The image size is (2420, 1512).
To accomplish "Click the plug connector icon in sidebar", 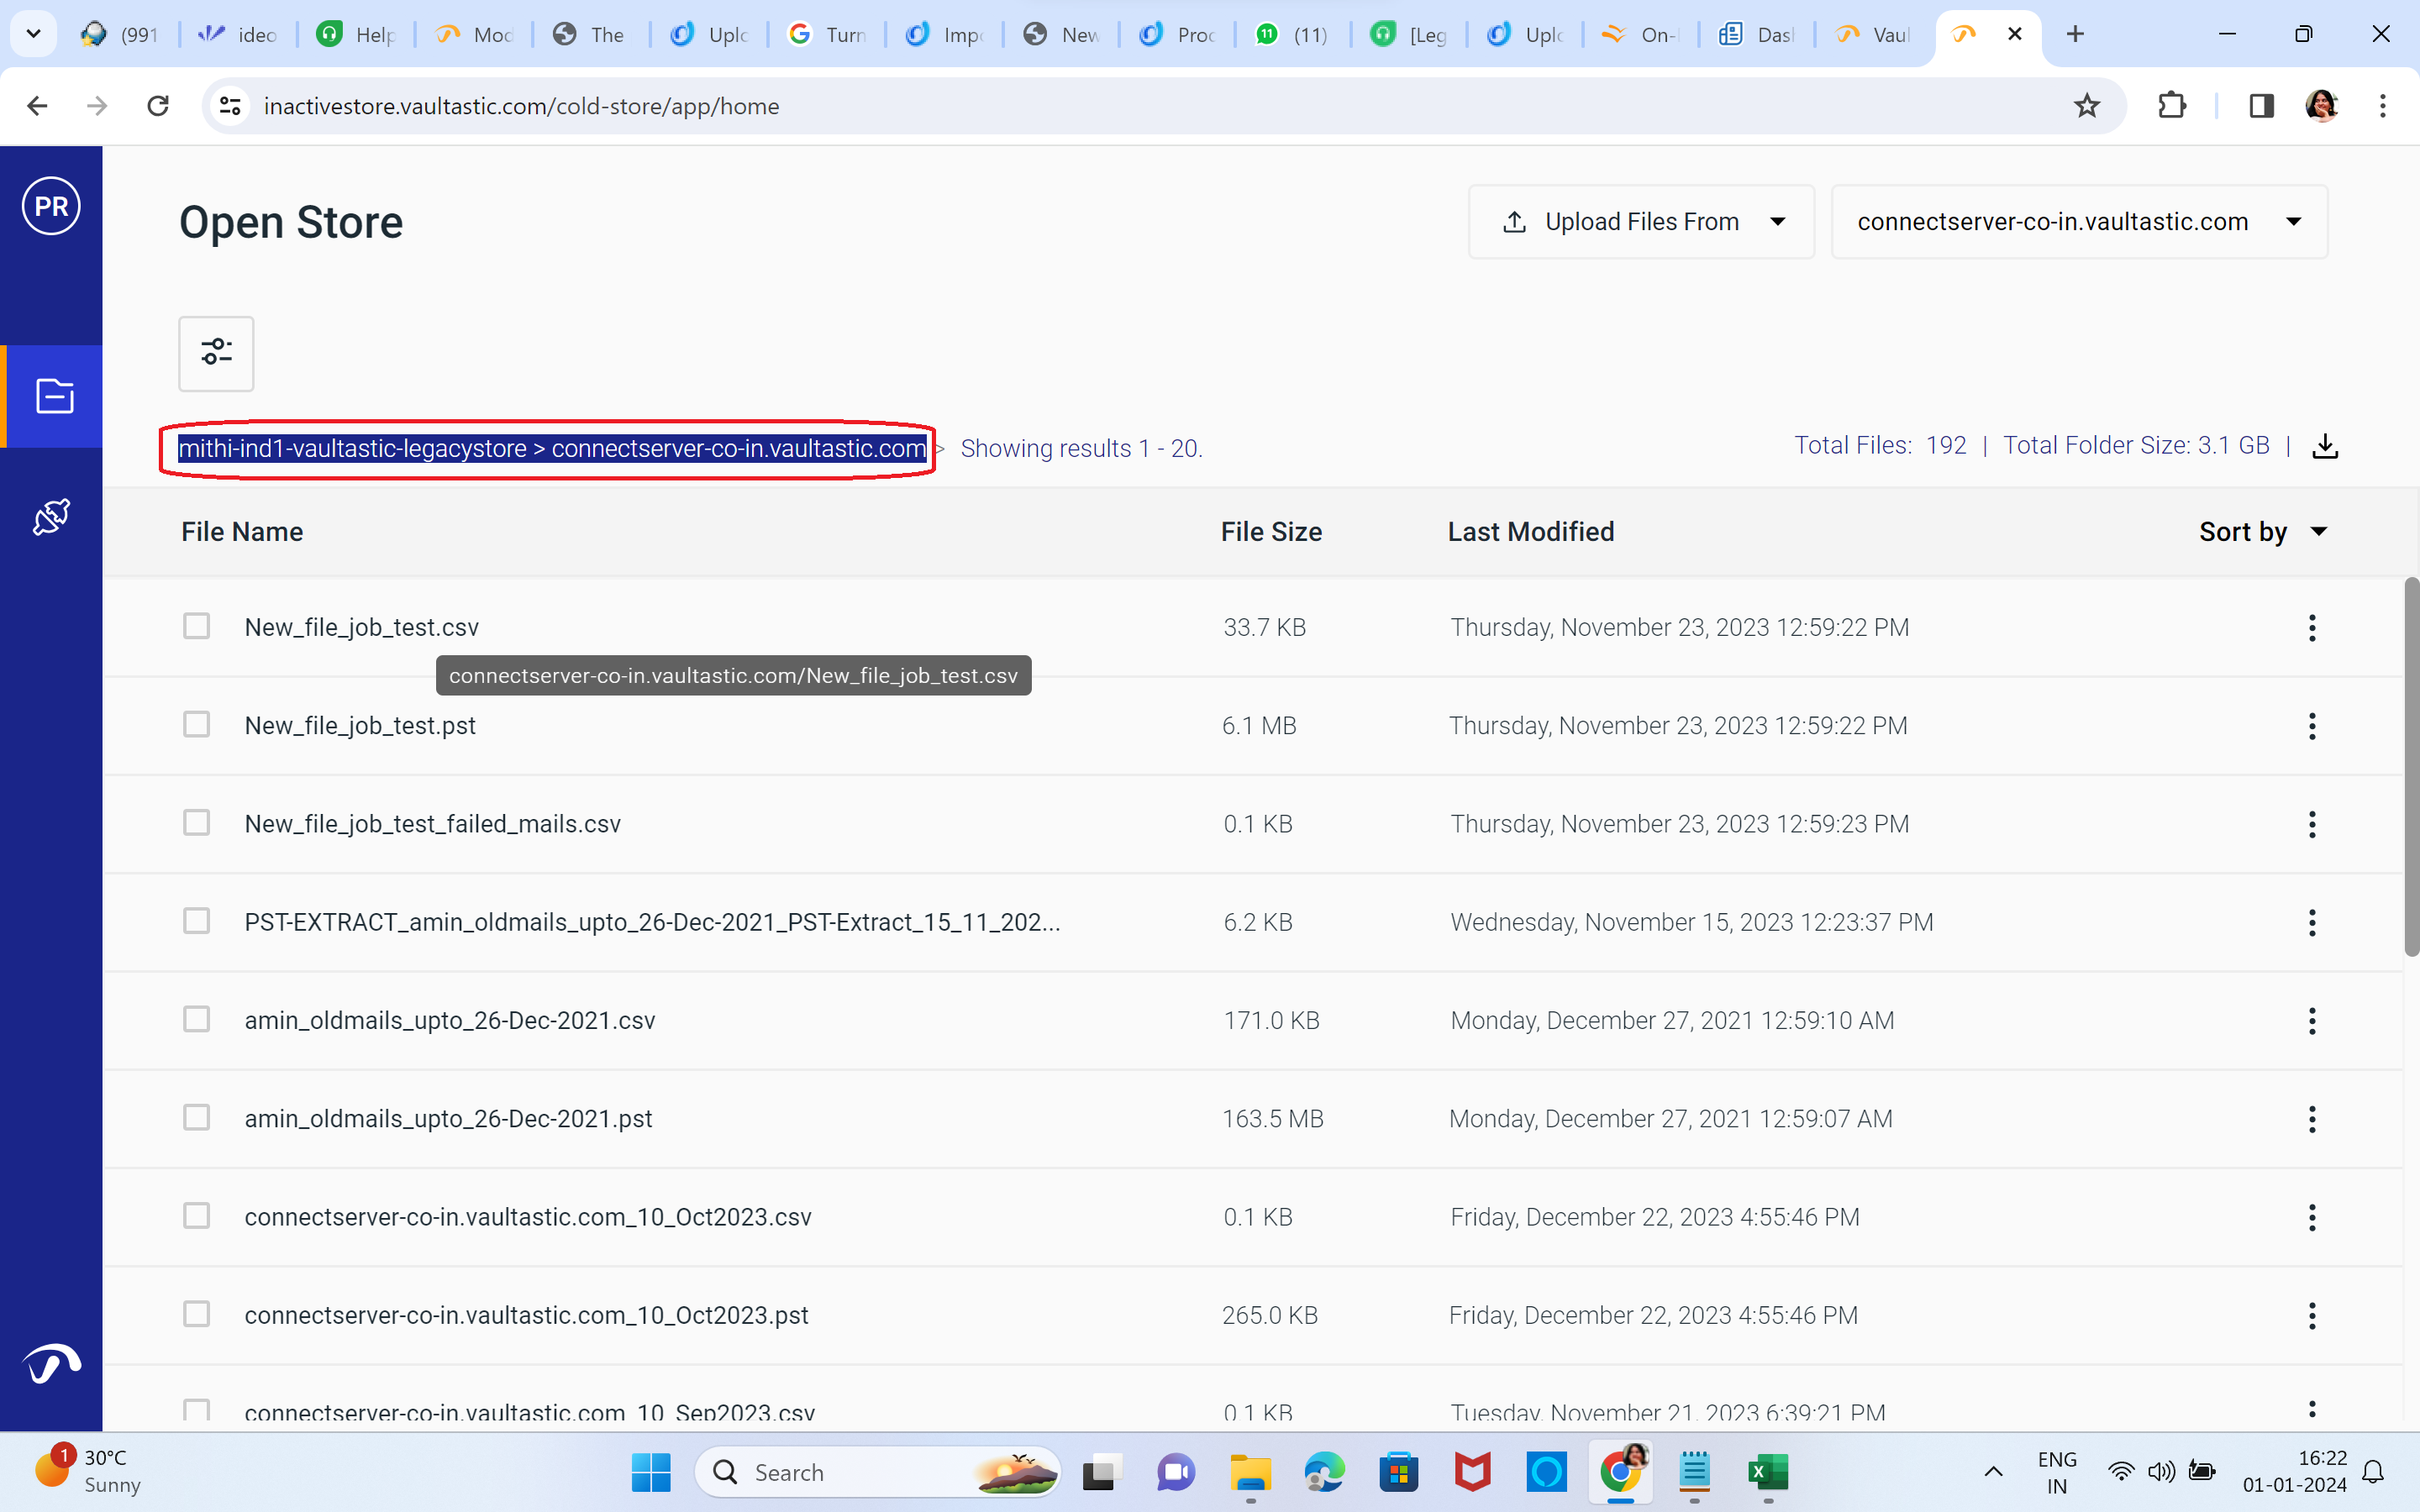I will point(52,517).
